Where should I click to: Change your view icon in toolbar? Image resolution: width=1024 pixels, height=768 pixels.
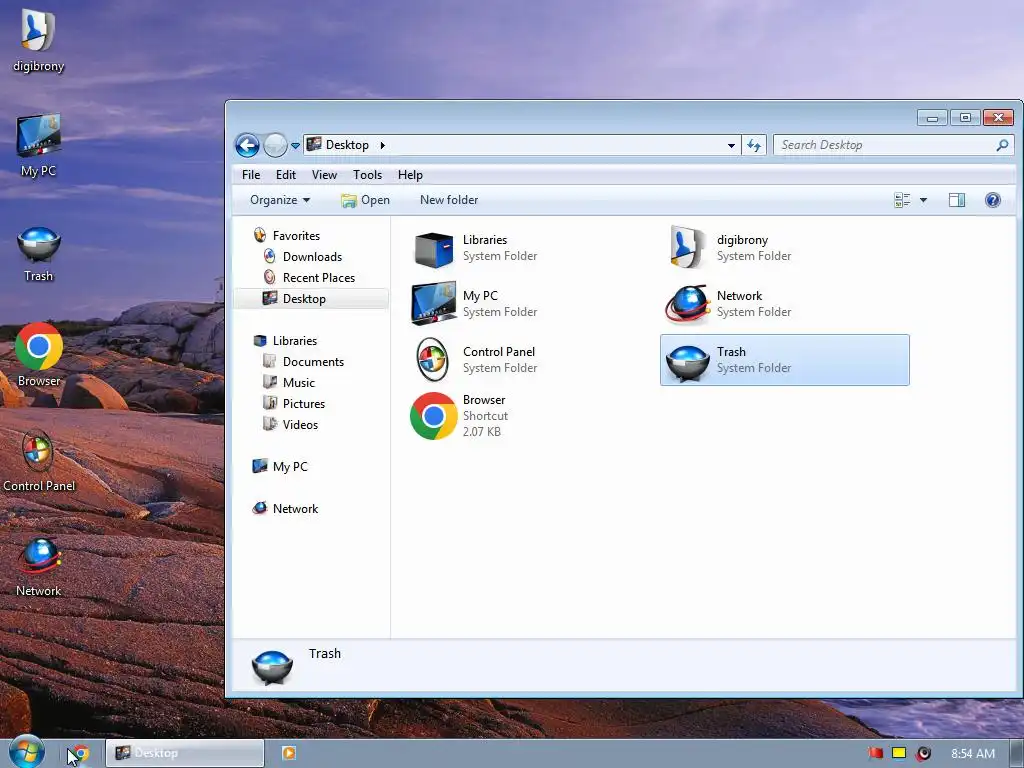coord(902,200)
